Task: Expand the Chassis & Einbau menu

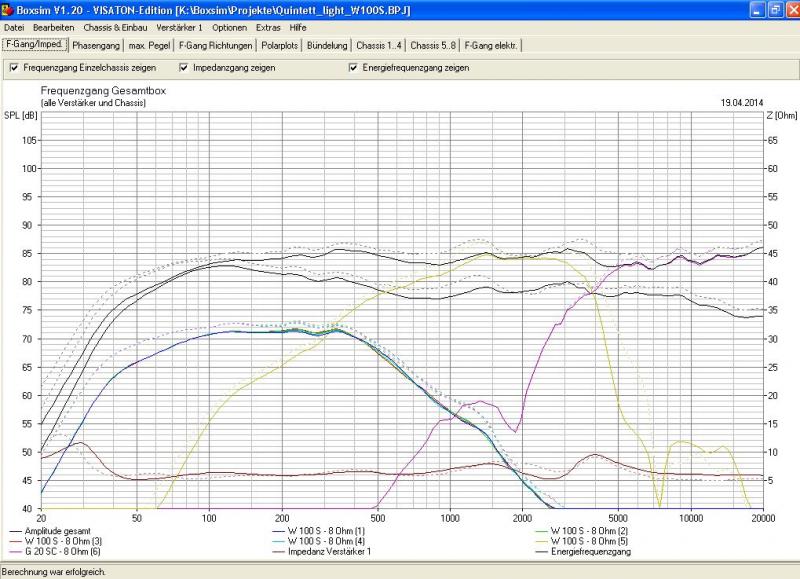Action: (x=117, y=27)
